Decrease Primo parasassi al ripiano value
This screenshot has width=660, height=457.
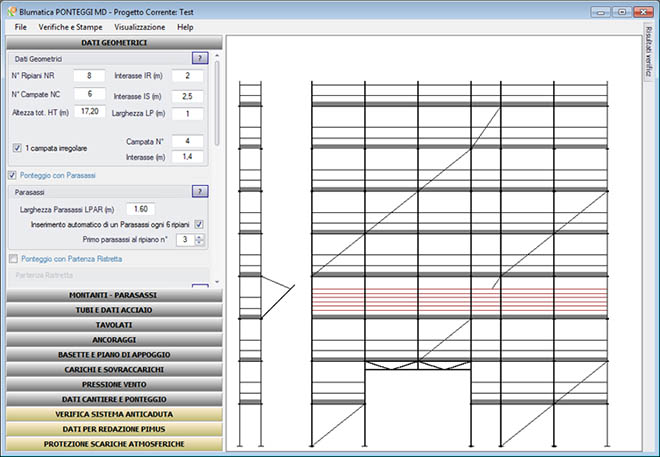201,243
